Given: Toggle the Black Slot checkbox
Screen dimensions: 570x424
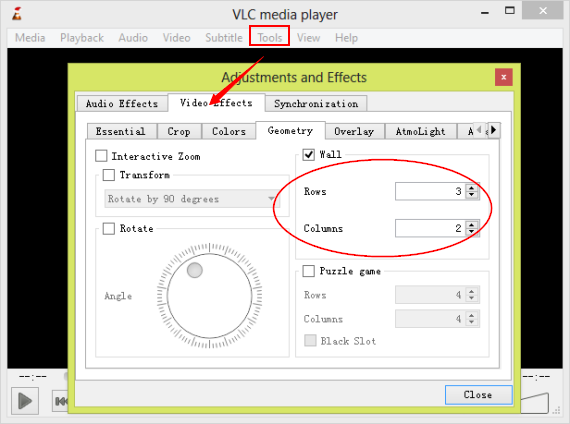Looking at the screenshot, I should pyautogui.click(x=310, y=340).
